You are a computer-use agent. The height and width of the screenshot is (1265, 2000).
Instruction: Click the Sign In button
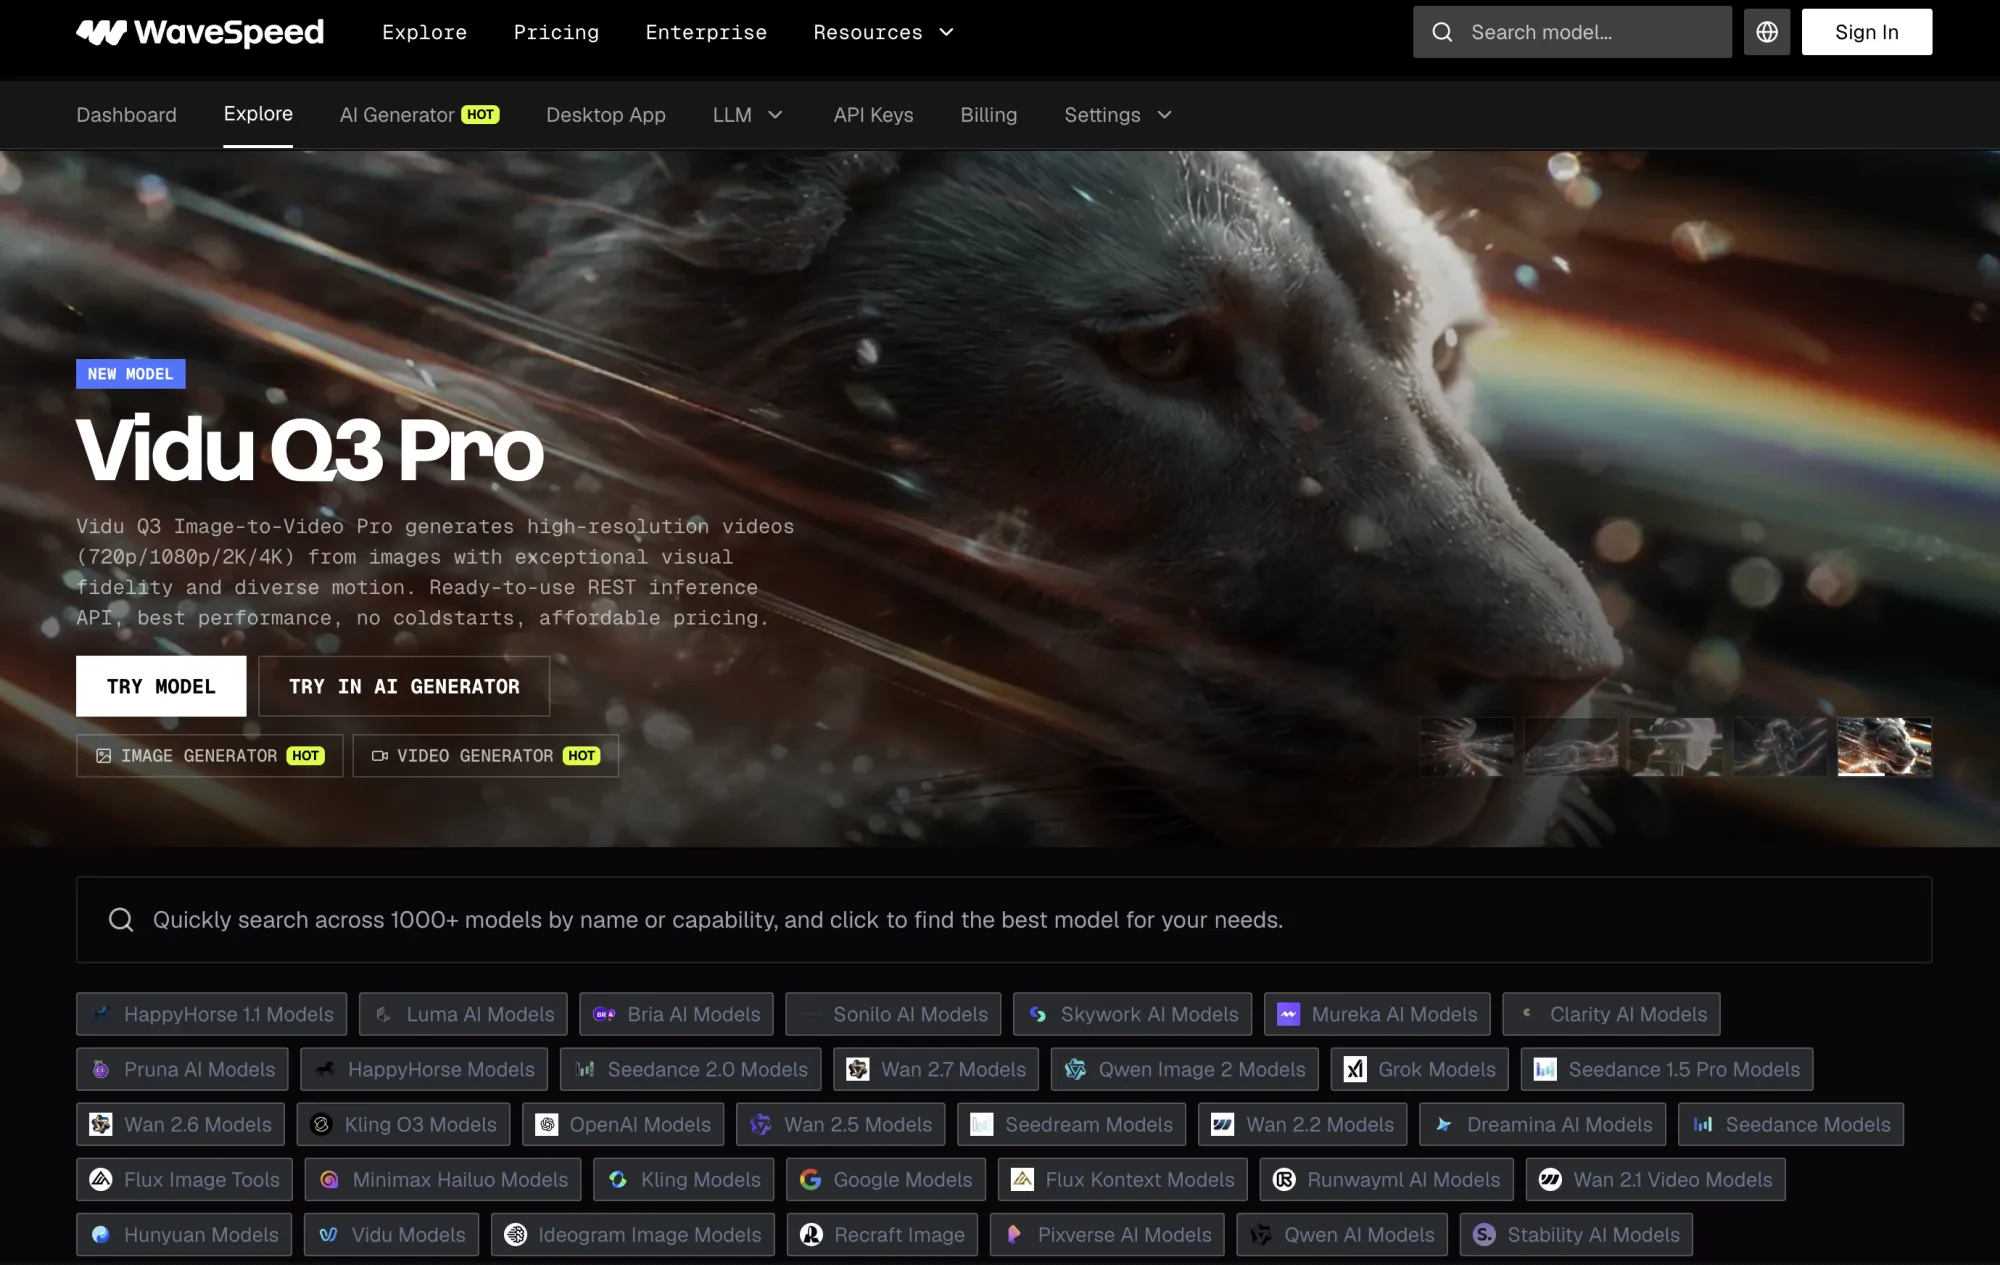[1867, 32]
